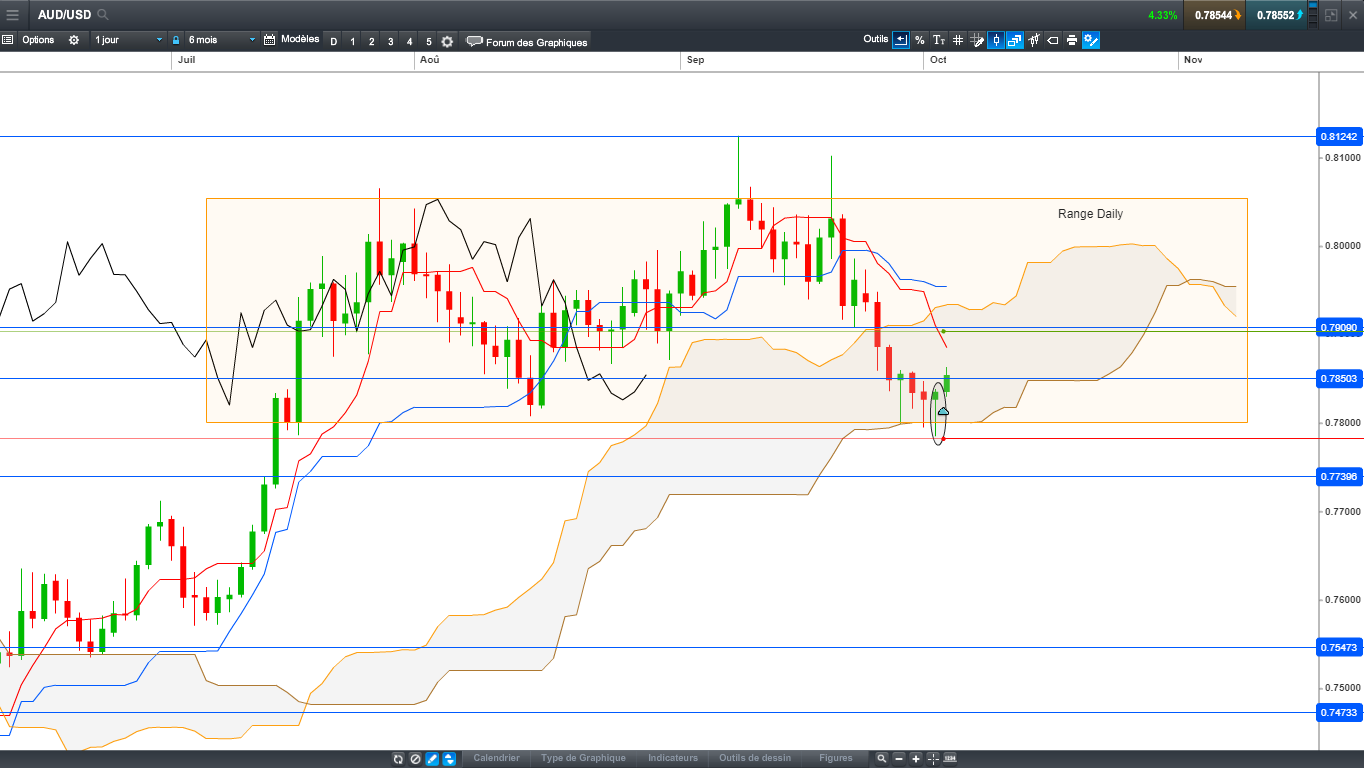
Task: Click the instrument search magnifier icon
Action: (103, 15)
